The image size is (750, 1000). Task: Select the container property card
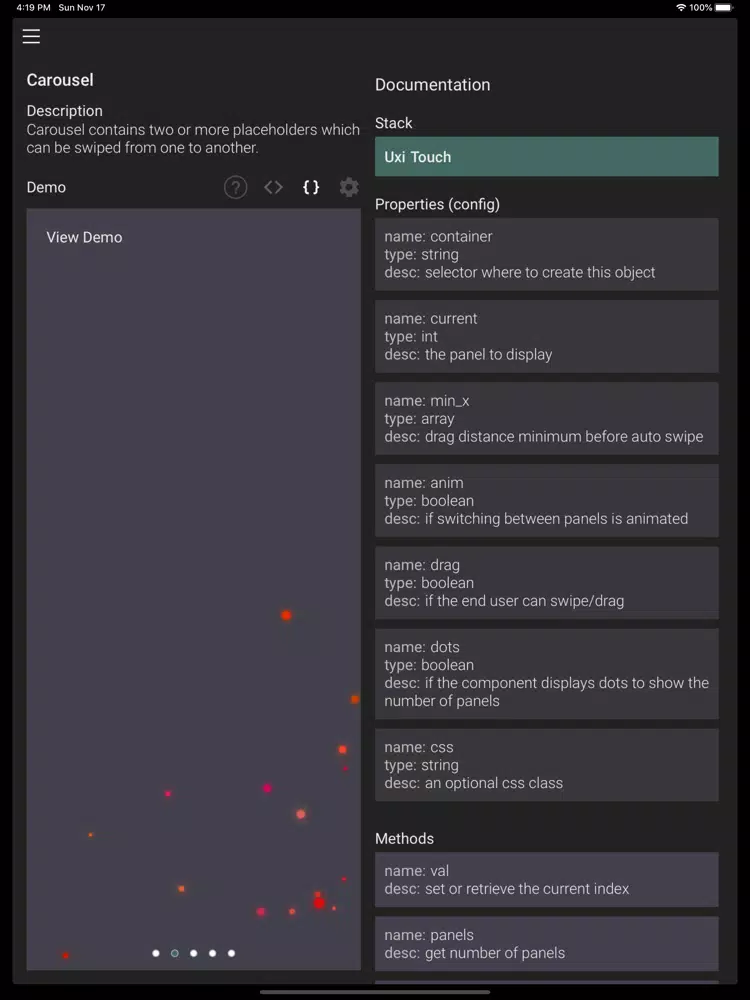[x=546, y=254]
